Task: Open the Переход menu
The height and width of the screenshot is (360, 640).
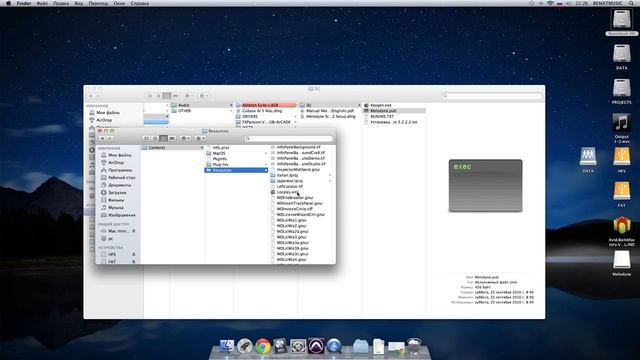Action: pyautogui.click(x=98, y=3)
